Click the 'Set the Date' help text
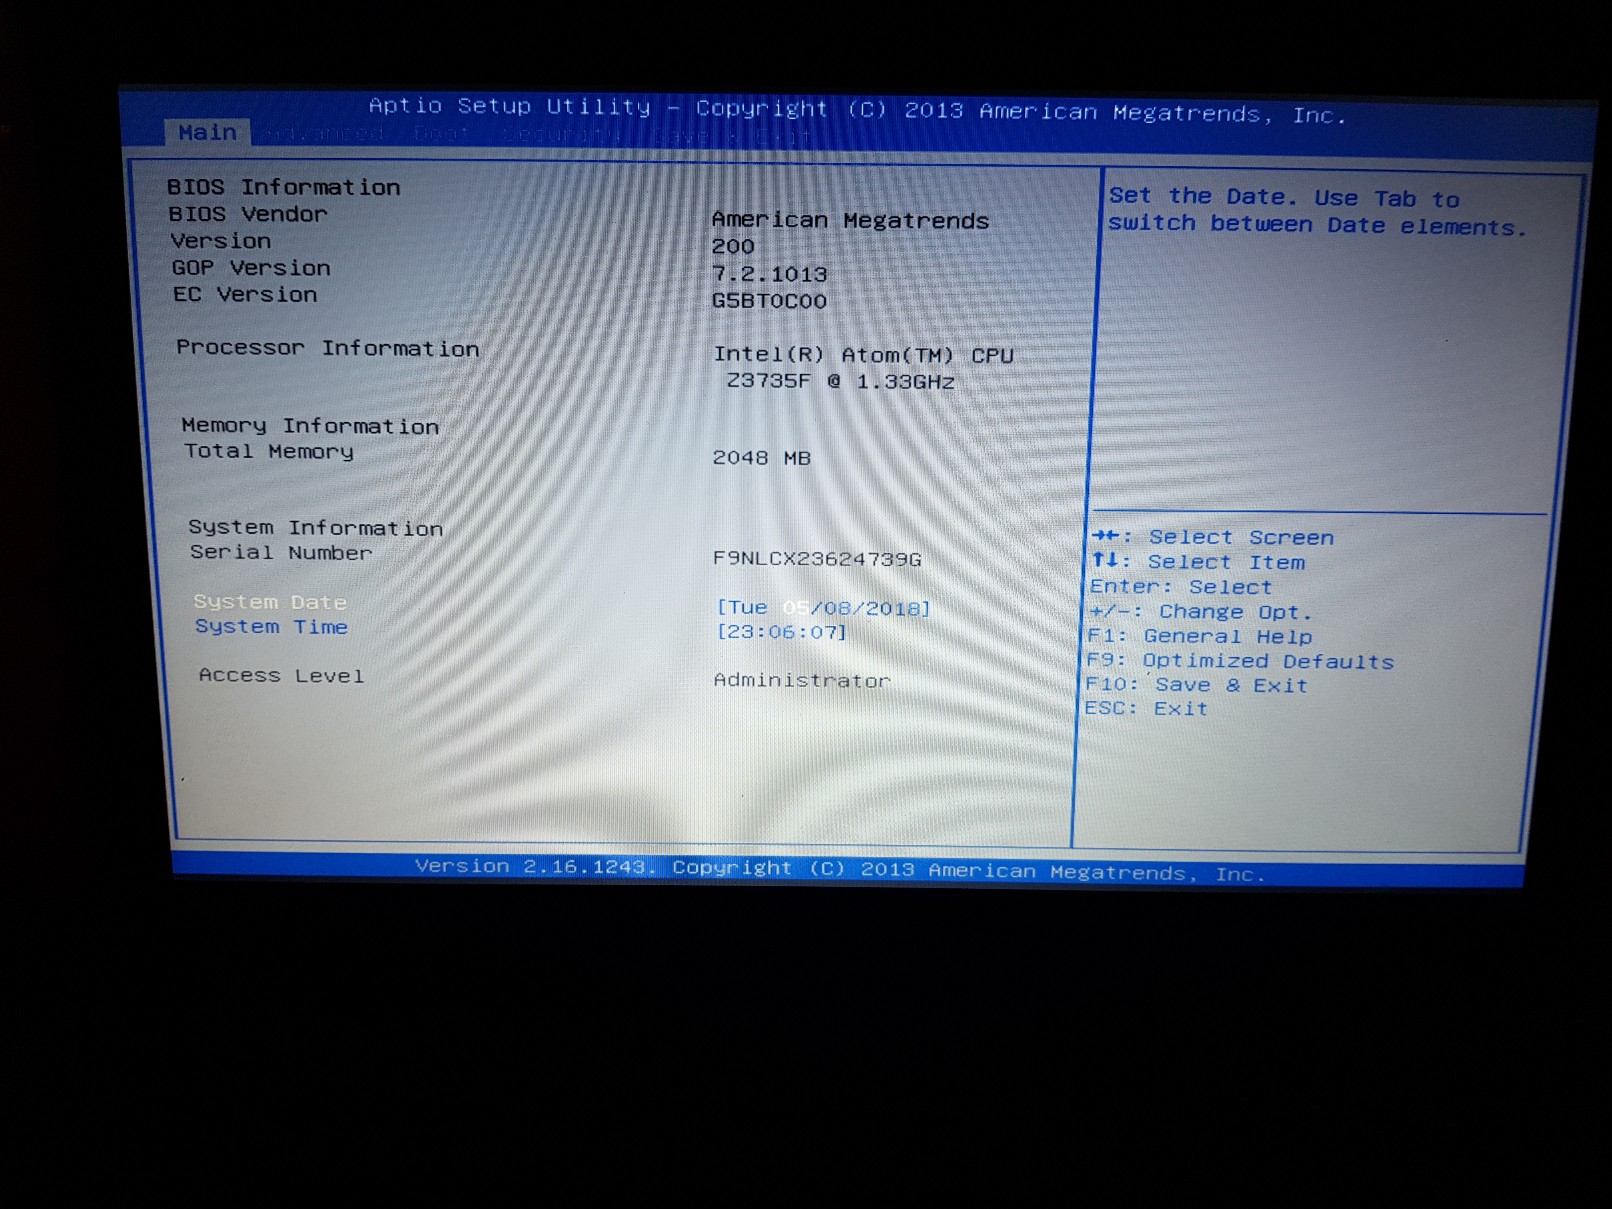Image resolution: width=1612 pixels, height=1209 pixels. [x=1319, y=212]
